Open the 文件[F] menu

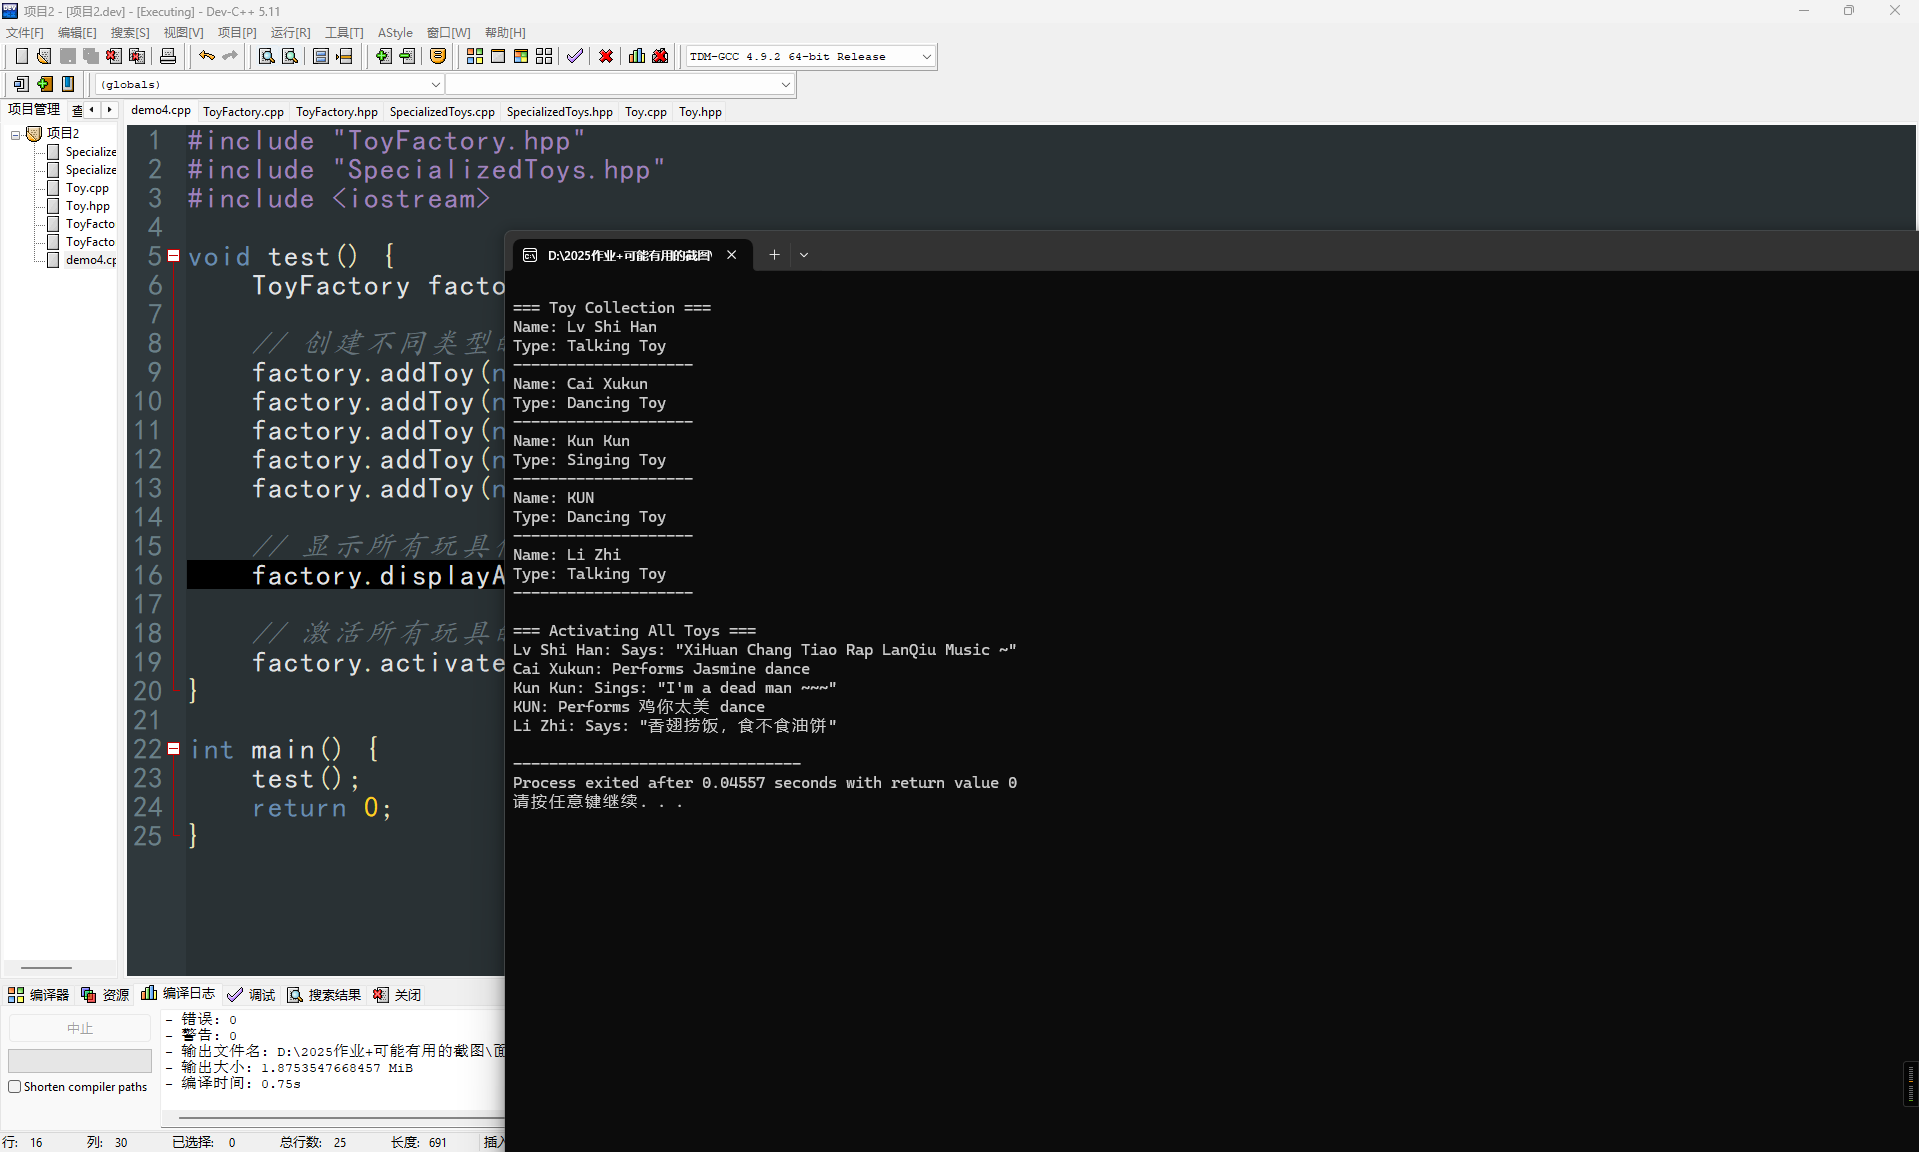pos(25,33)
